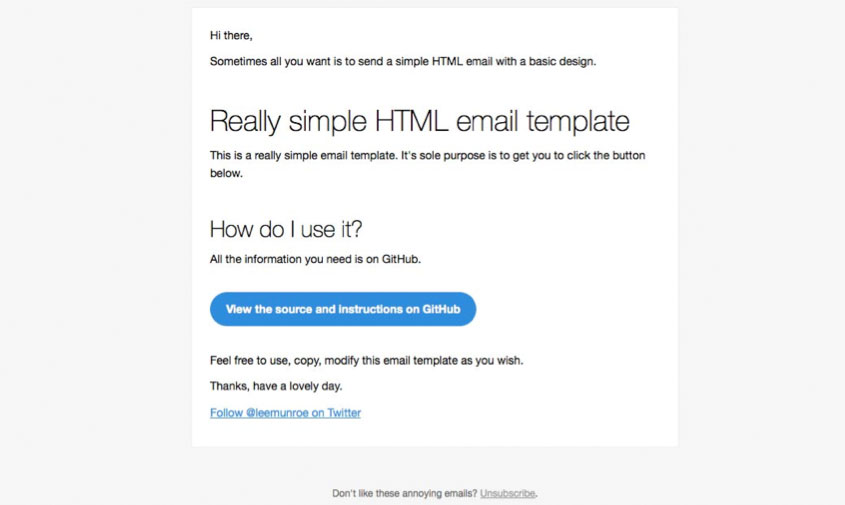Image resolution: width=845 pixels, height=505 pixels.
Task: Click the word 'Twitter' in the follow link
Action: tap(344, 412)
